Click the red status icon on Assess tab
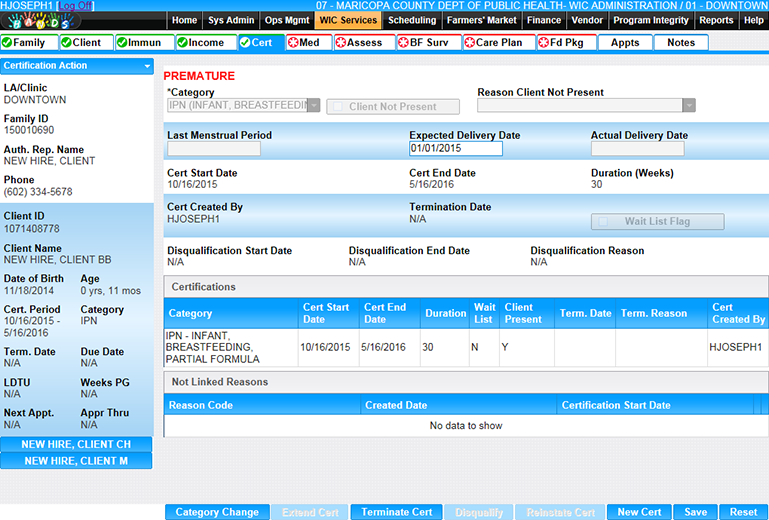Viewport: 769px width, 520px height. (341, 43)
